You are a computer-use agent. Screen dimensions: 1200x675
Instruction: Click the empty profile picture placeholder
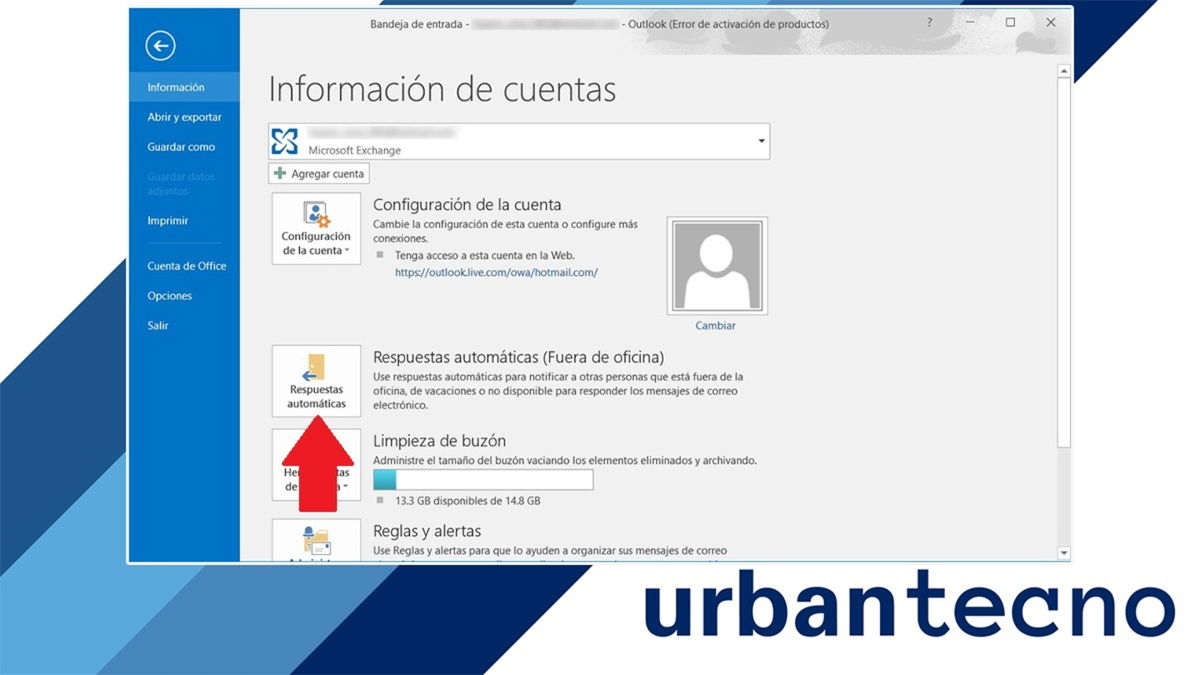coord(716,264)
